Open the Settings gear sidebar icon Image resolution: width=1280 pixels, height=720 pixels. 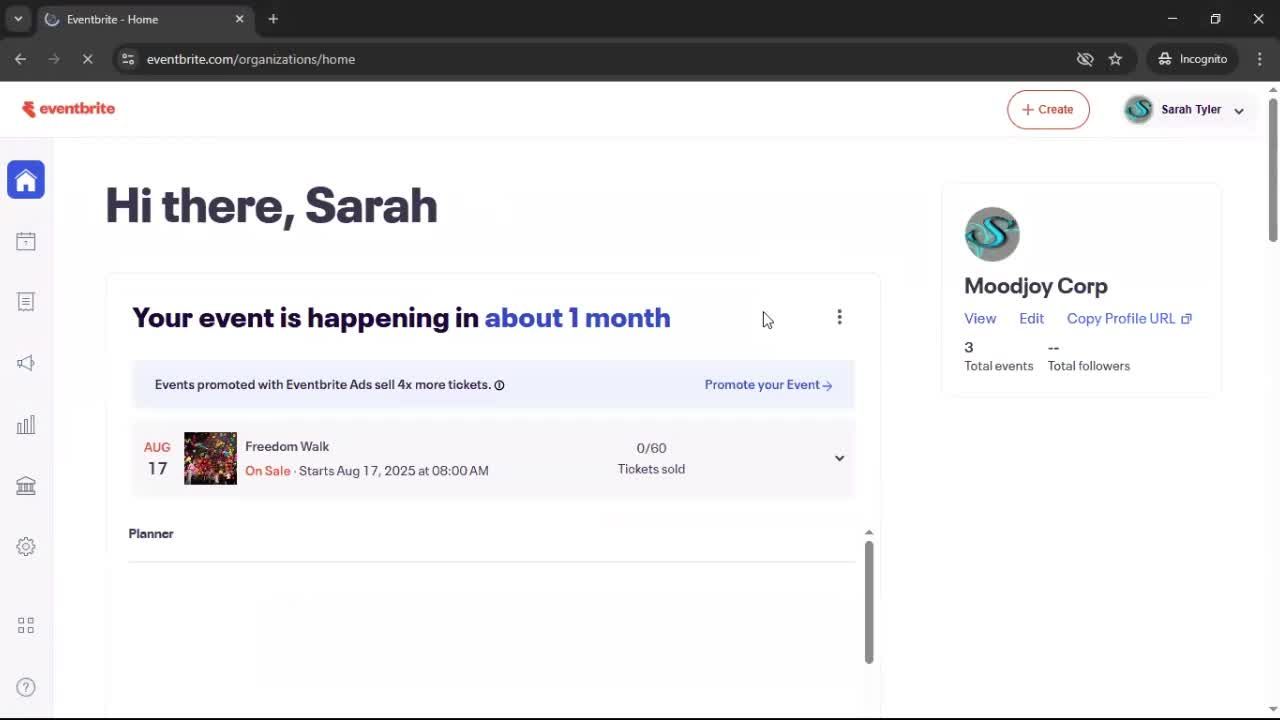[26, 547]
